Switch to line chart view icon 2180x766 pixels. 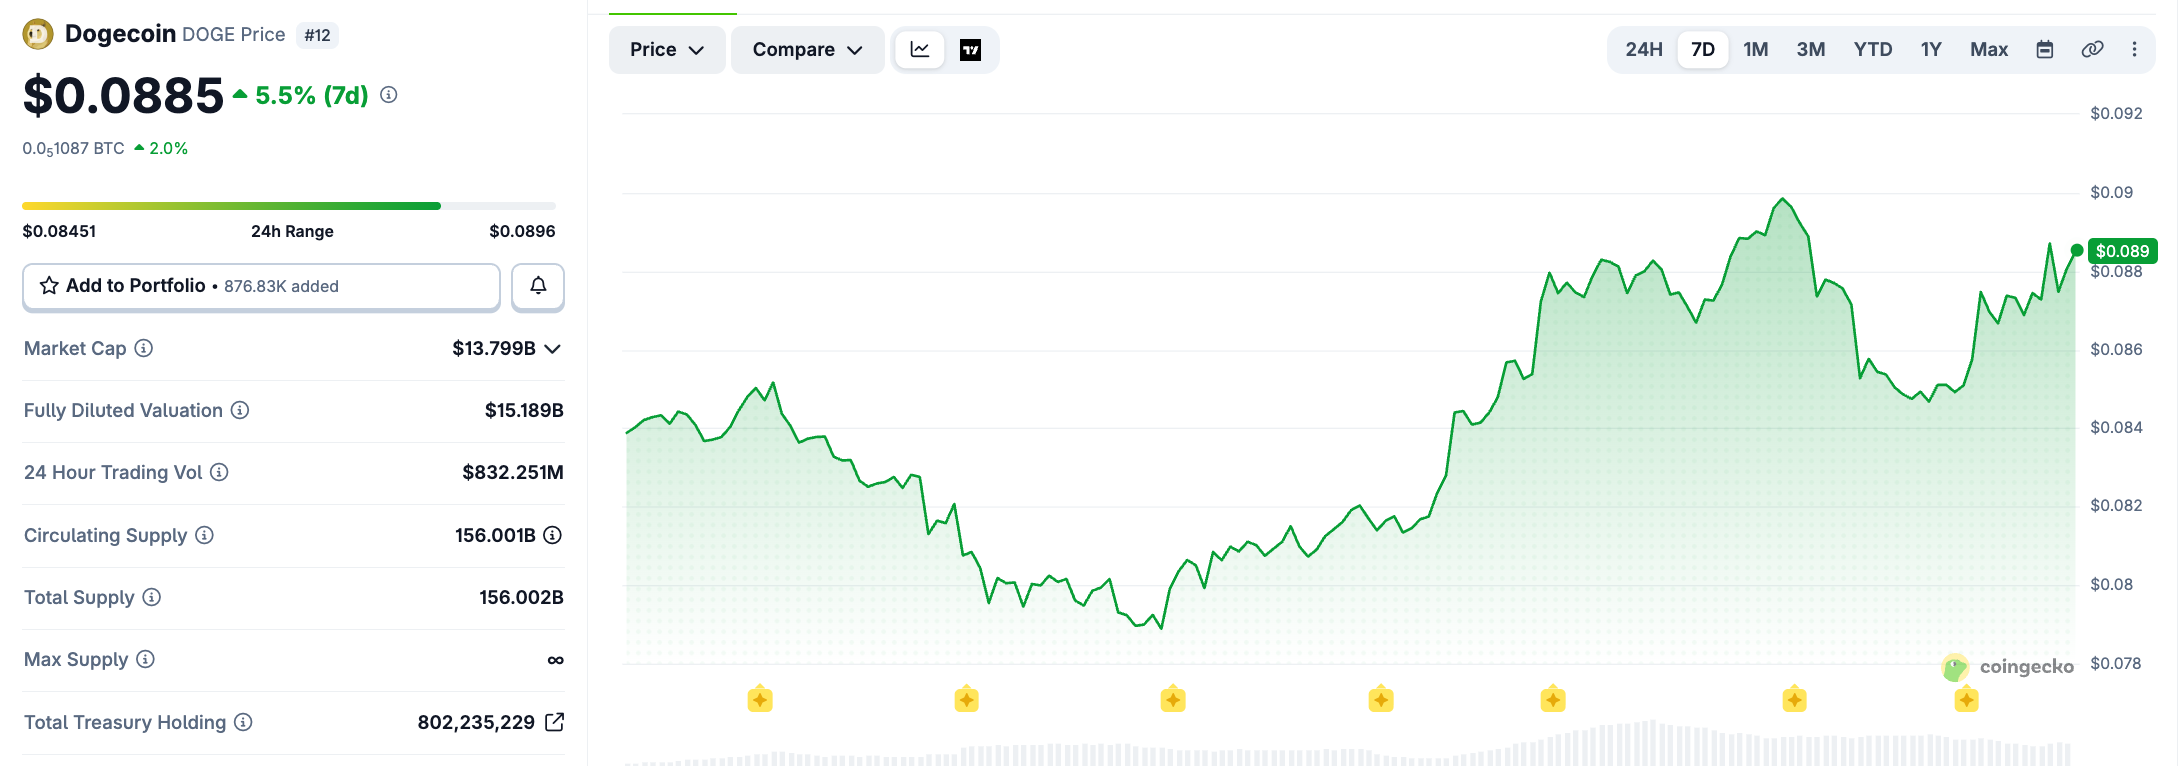920,50
